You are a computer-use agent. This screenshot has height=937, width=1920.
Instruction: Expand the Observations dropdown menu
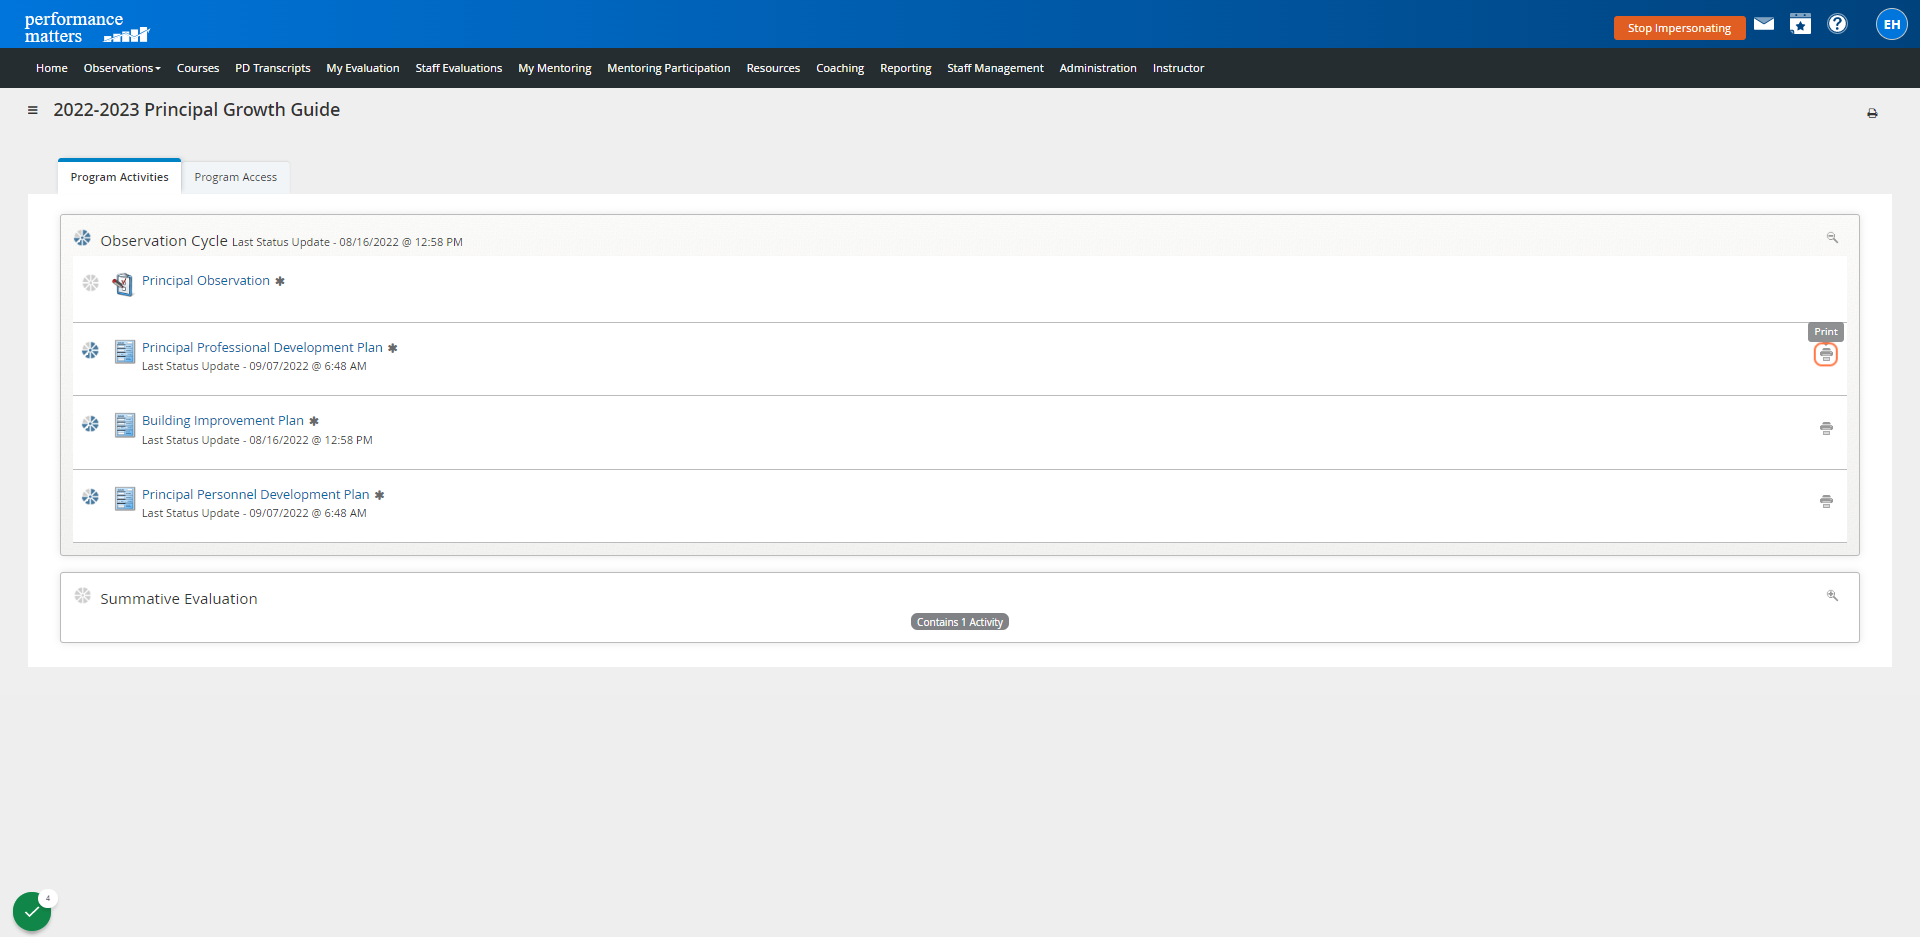(122, 68)
